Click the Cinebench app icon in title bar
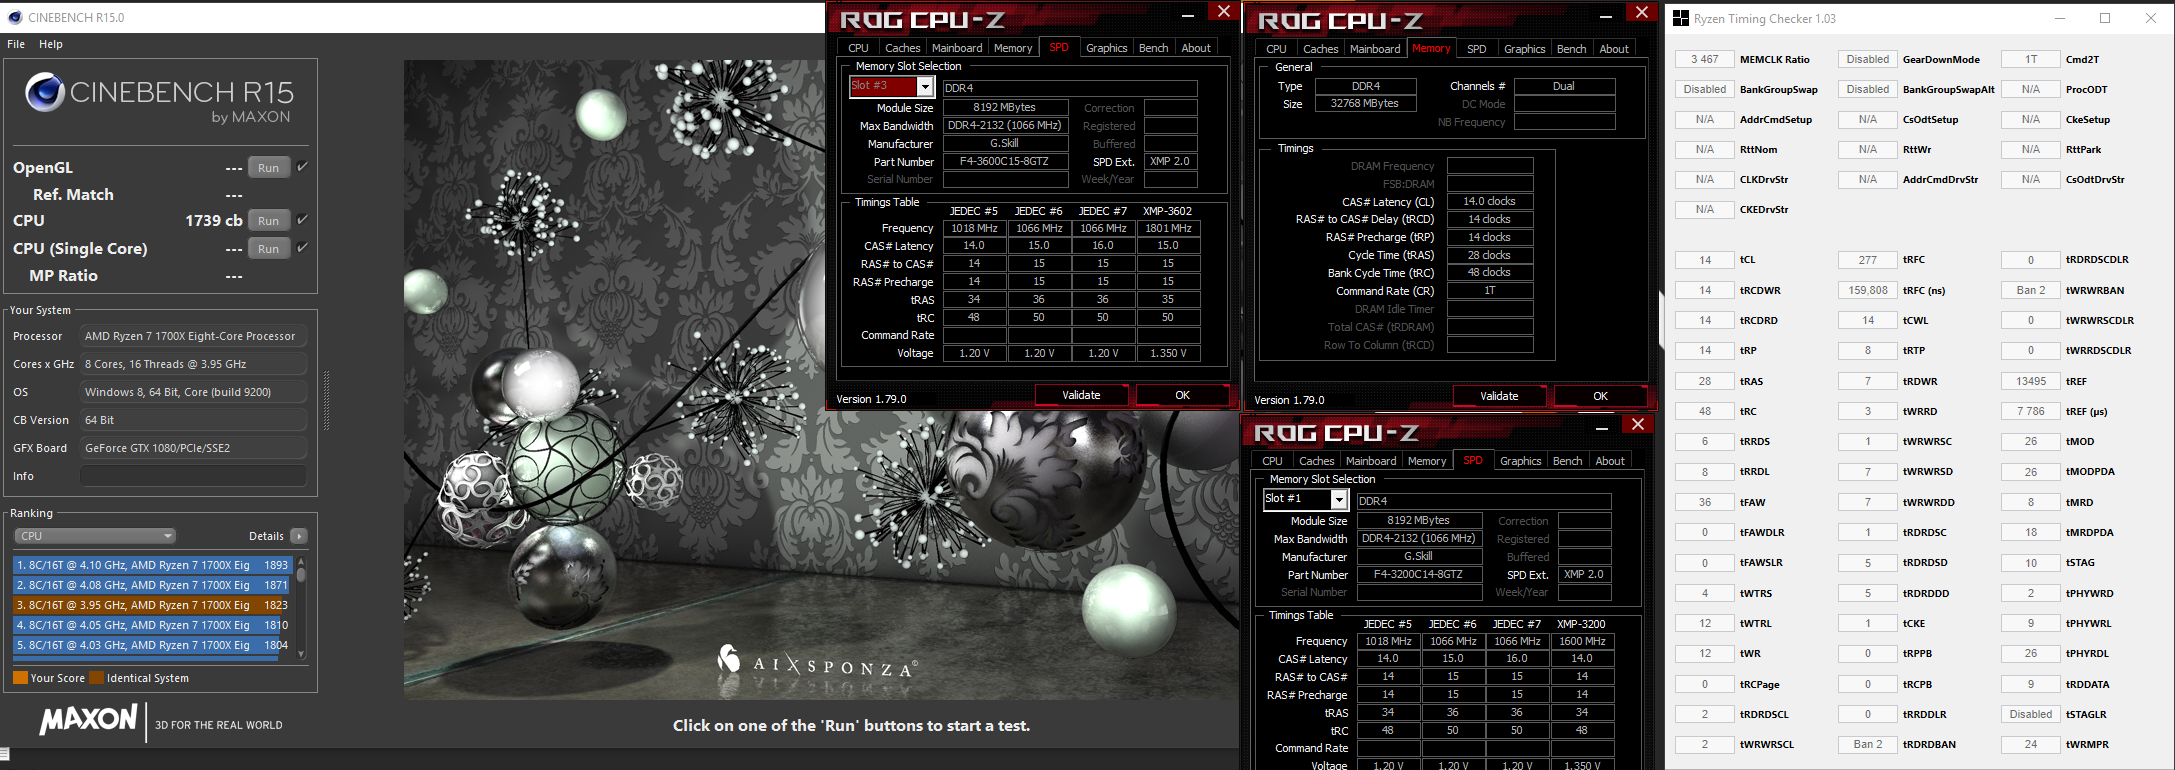 (14, 18)
